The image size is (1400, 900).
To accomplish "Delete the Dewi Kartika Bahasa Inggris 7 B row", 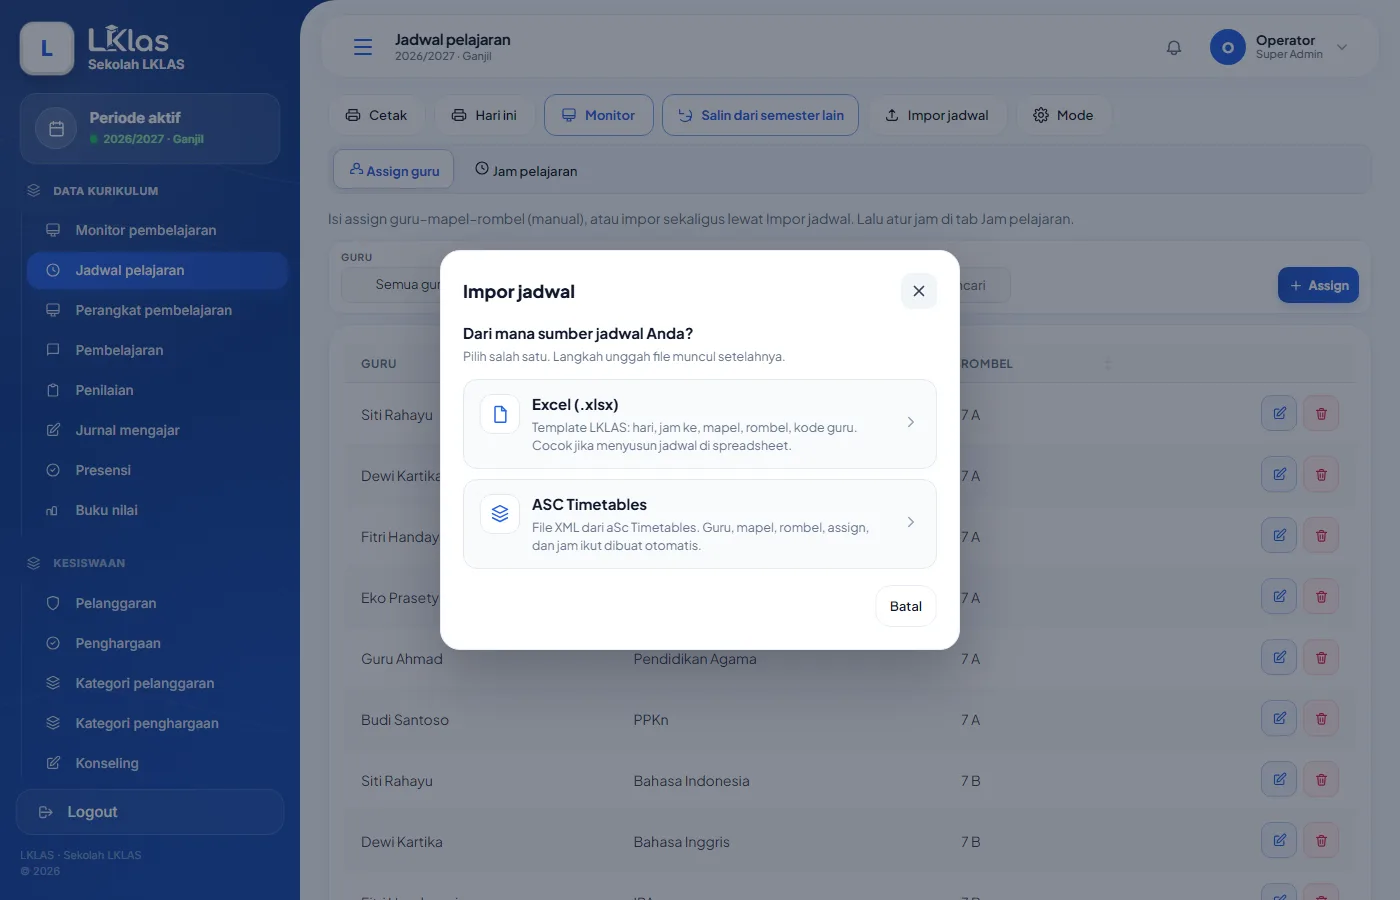I will tap(1321, 840).
